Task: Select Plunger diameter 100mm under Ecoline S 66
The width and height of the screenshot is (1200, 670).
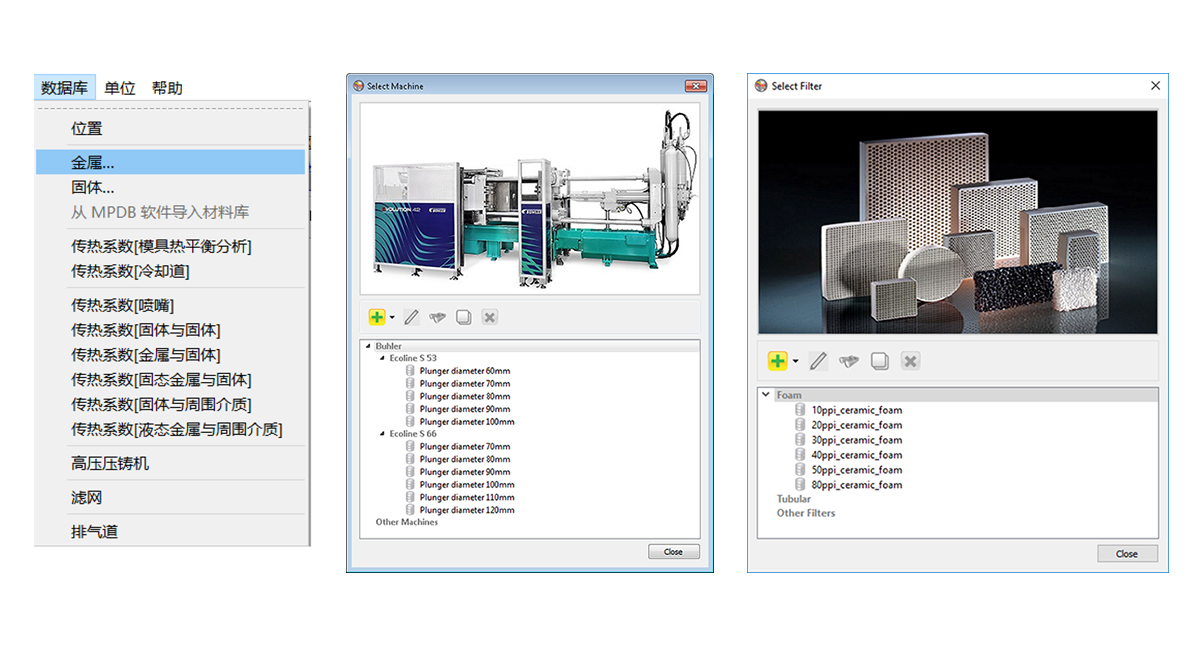Action: 467,485
